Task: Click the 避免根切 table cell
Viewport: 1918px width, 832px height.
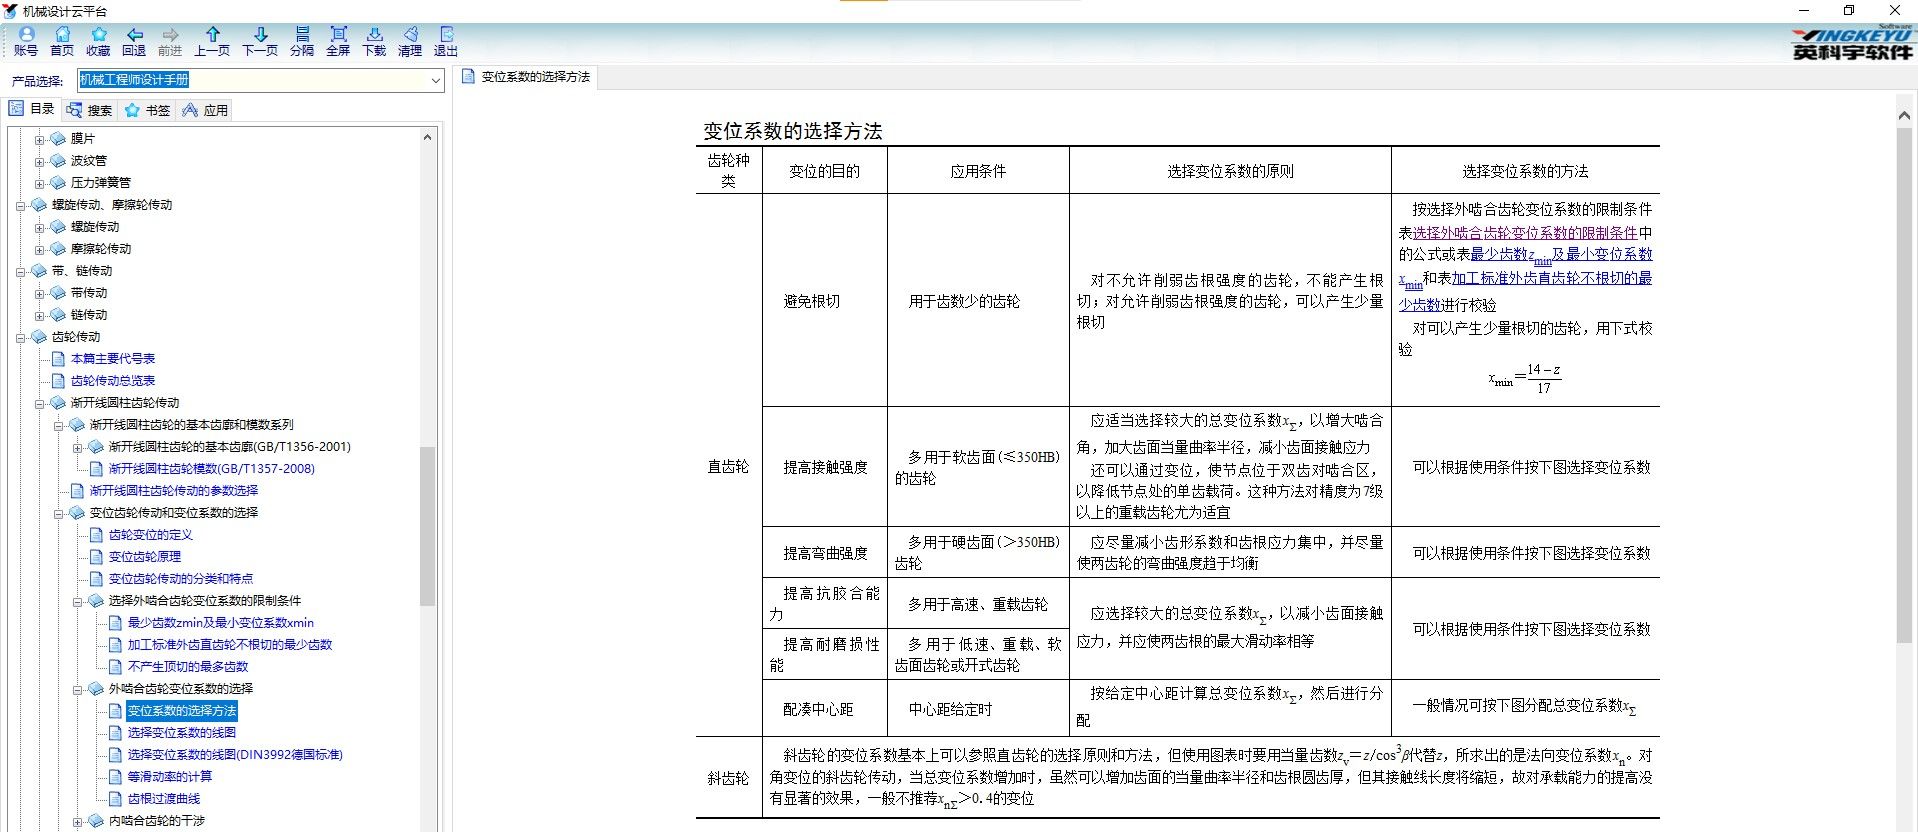Action: (x=824, y=300)
